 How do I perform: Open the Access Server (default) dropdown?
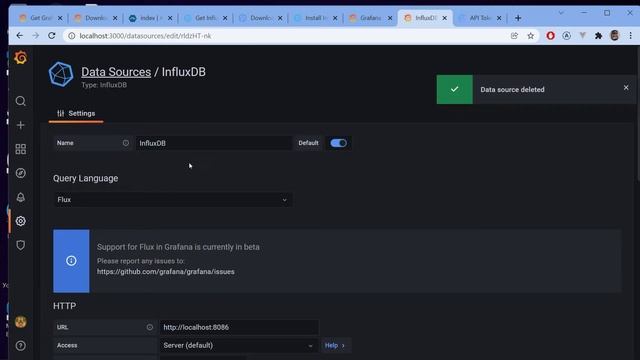(x=239, y=345)
